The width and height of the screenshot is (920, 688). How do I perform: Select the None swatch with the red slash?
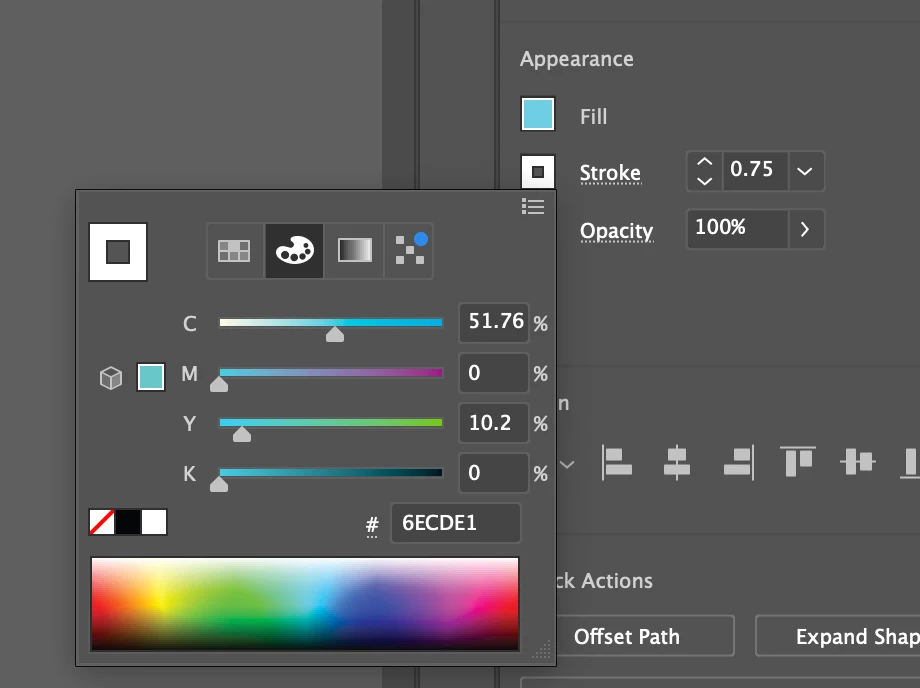coord(102,522)
